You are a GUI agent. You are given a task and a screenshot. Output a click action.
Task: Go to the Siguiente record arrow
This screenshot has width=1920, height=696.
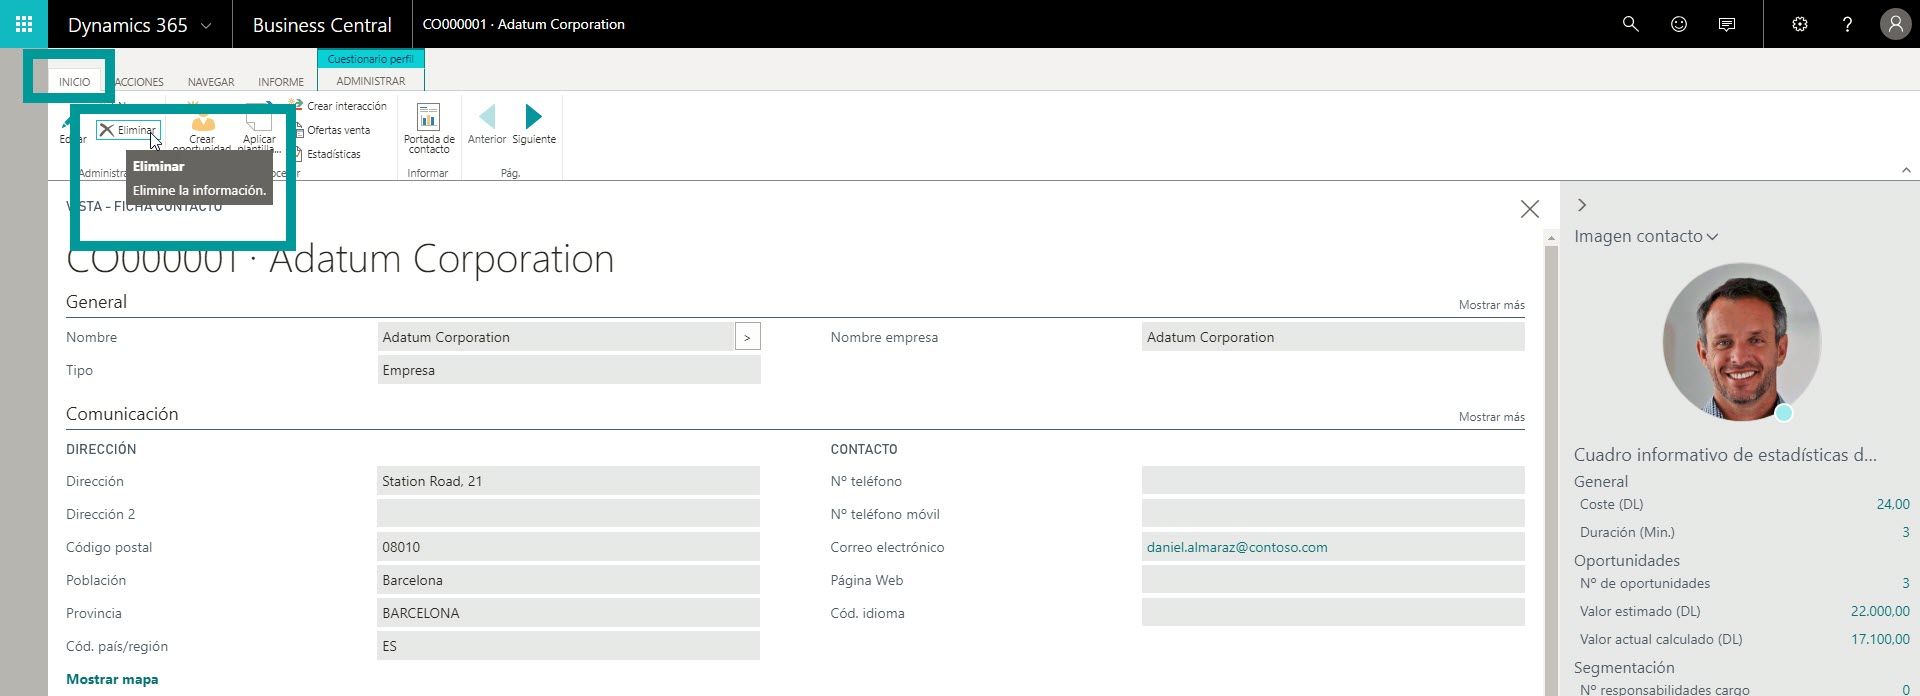click(534, 124)
